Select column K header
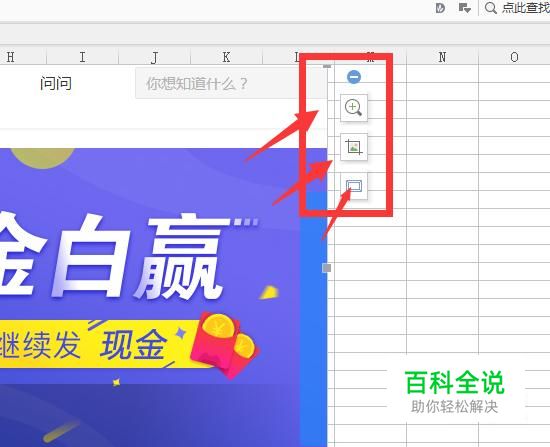This screenshot has height=447, width=550. coord(226,57)
